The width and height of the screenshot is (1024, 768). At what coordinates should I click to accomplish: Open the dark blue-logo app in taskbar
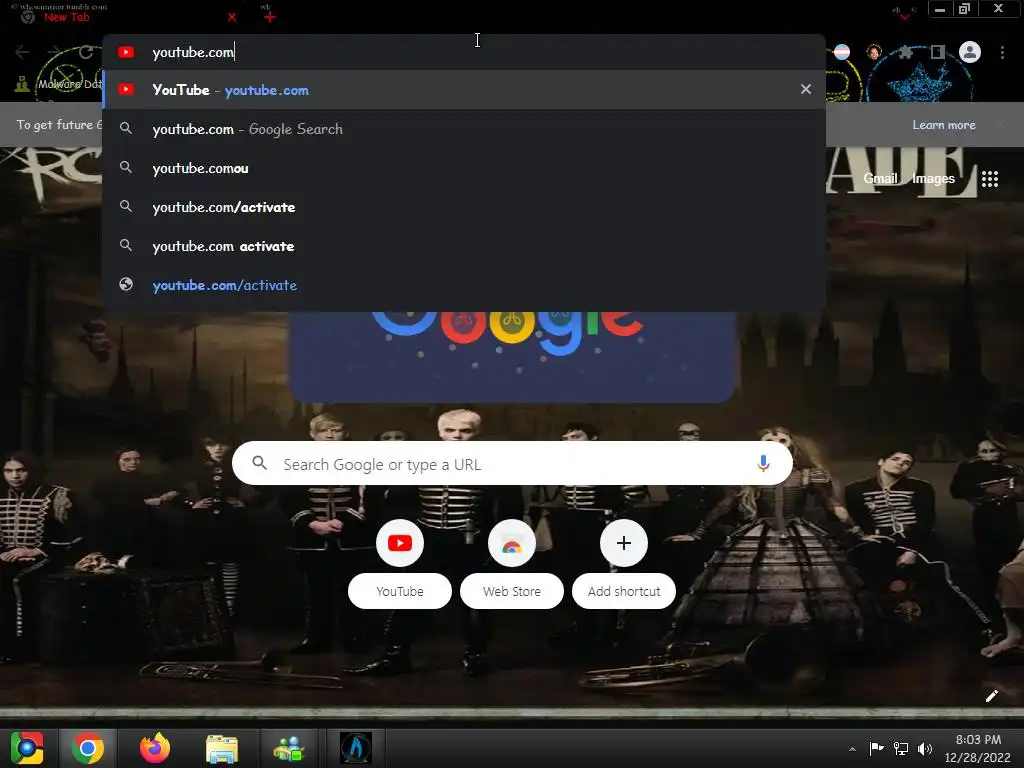(356, 748)
